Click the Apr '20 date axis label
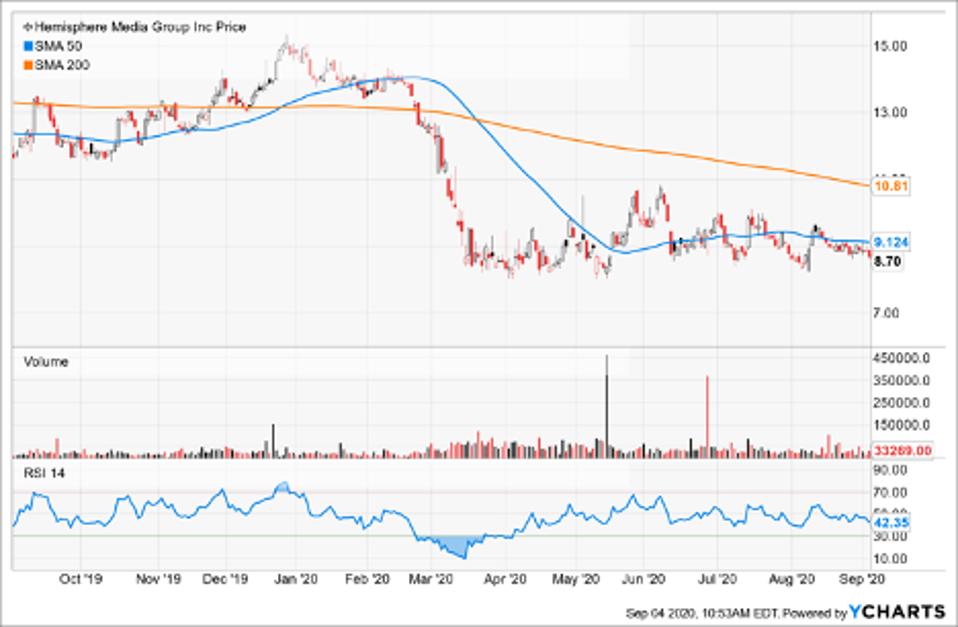The image size is (958, 627). point(505,579)
